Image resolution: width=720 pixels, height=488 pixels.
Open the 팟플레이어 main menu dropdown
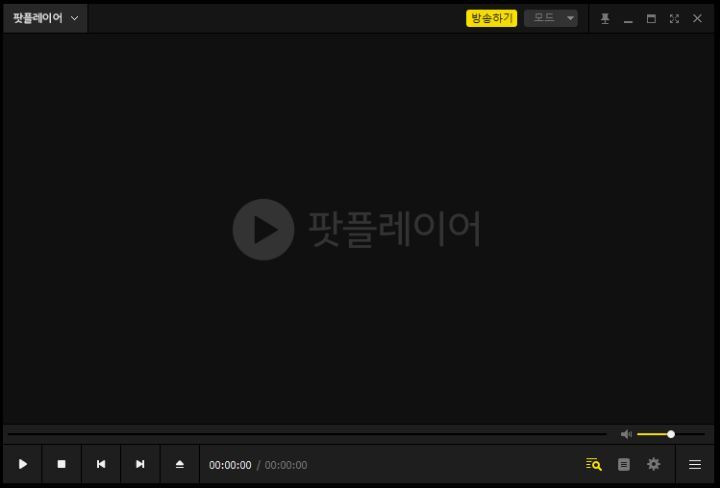[45, 18]
